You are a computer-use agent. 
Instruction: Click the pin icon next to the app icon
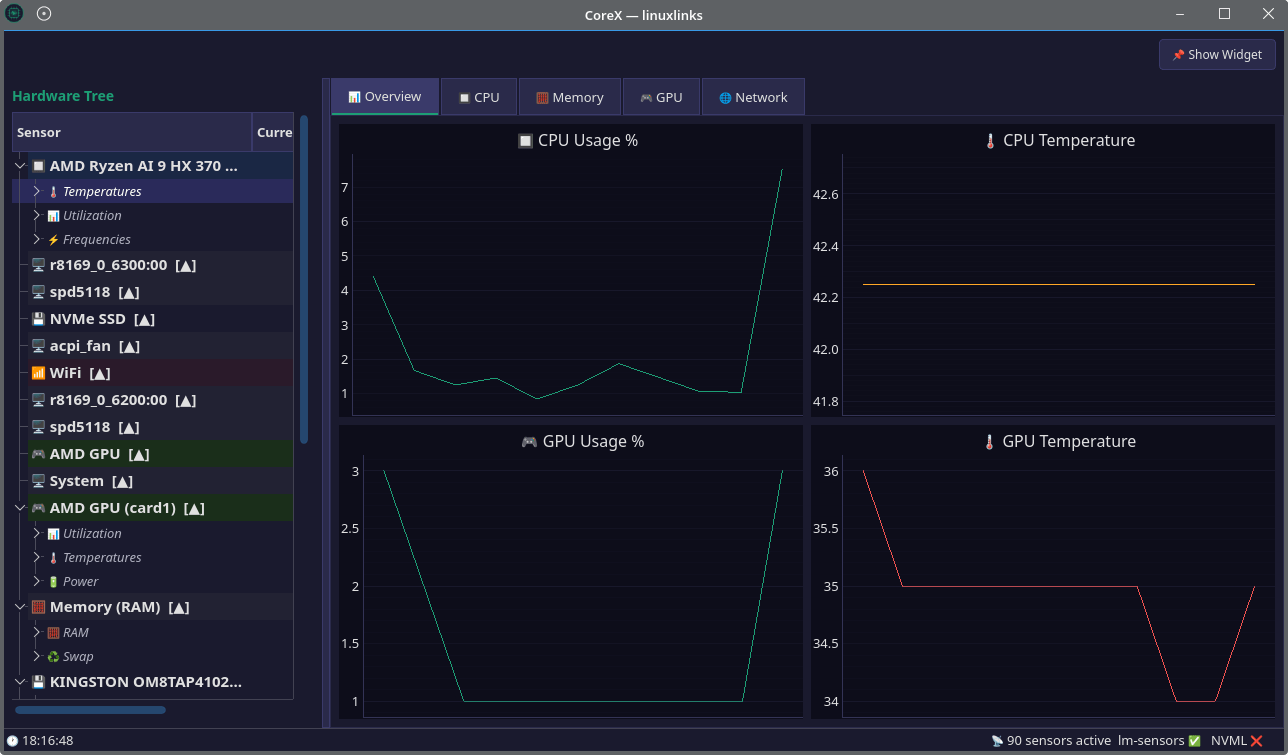44,14
